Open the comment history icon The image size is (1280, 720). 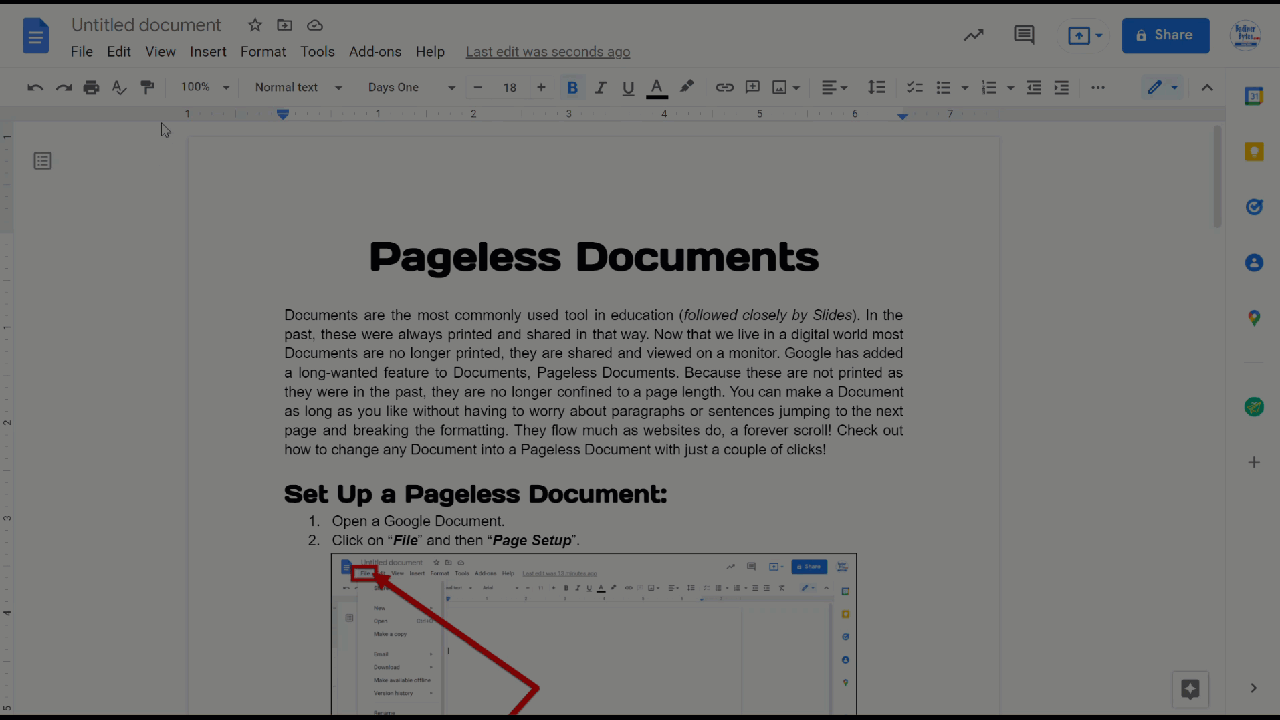pyautogui.click(x=1024, y=36)
